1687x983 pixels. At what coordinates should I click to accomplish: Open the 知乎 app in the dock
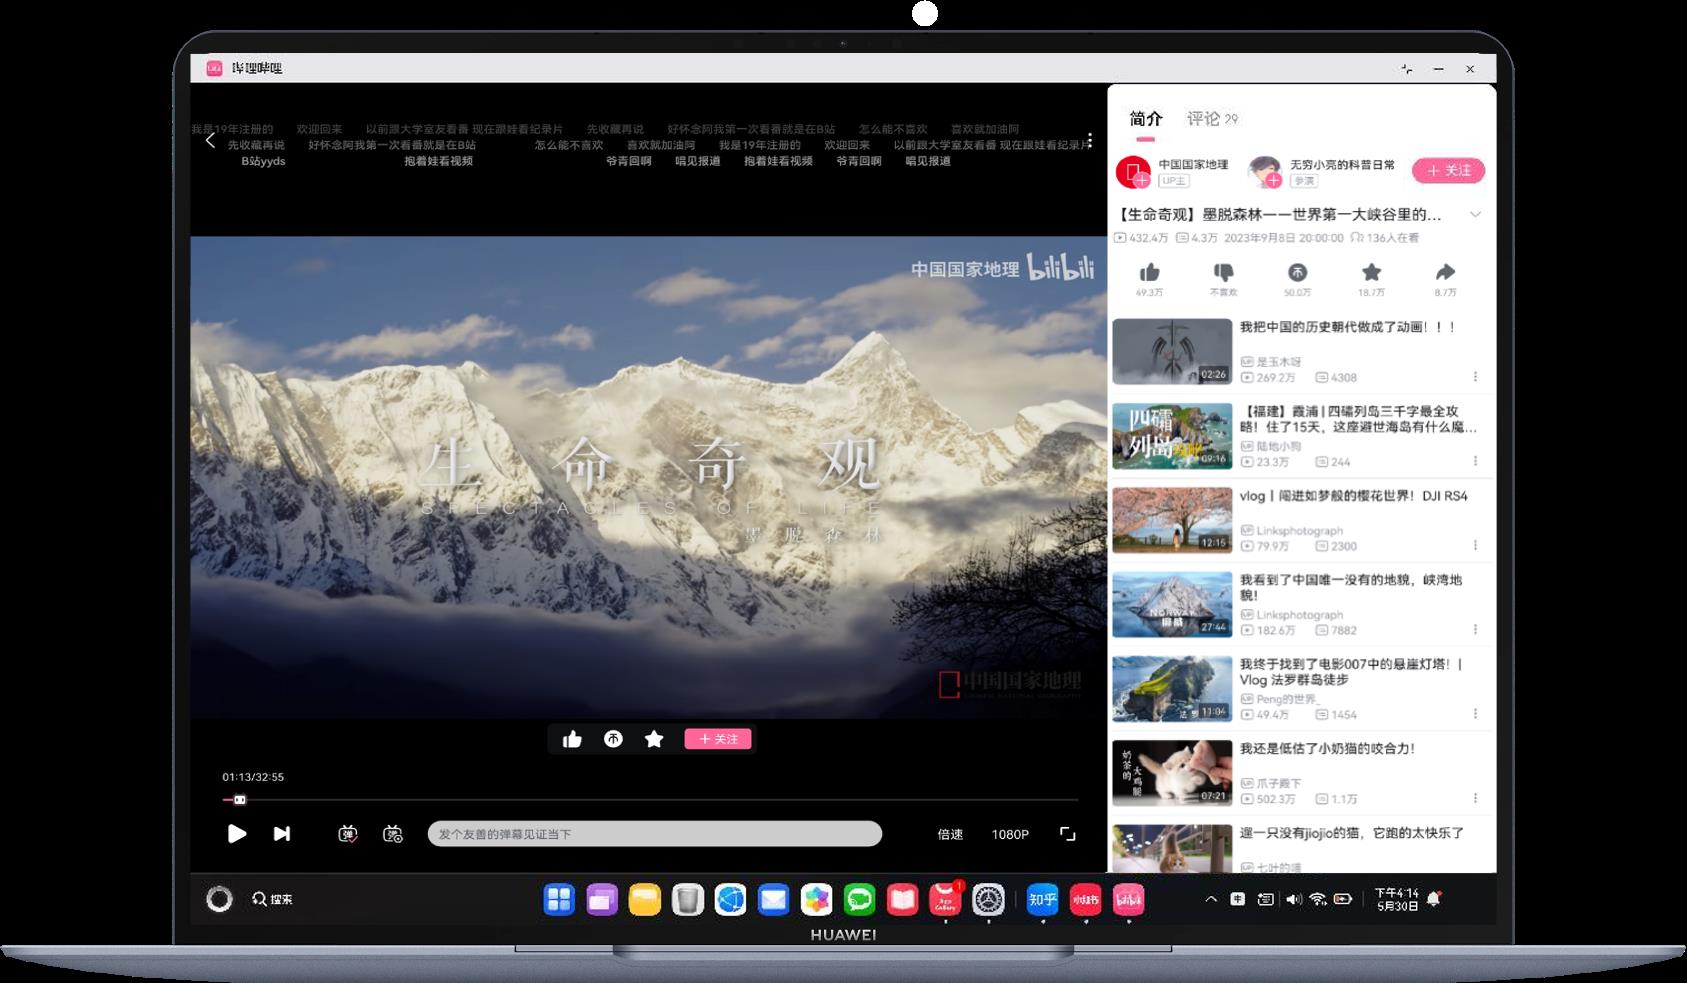(x=1042, y=900)
